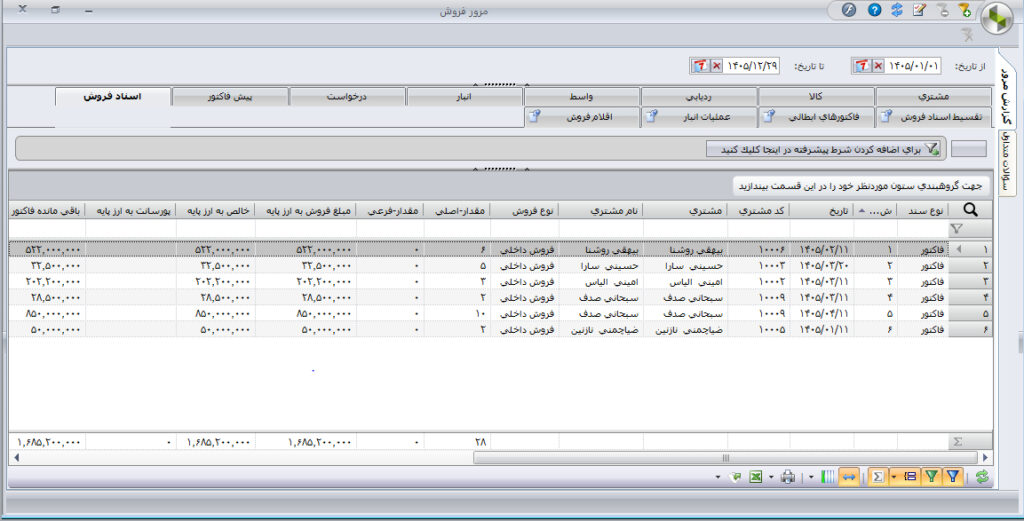The image size is (1024, 521).
Task: Click the pin icon on اقلام فروش tab
Action: pos(534,116)
